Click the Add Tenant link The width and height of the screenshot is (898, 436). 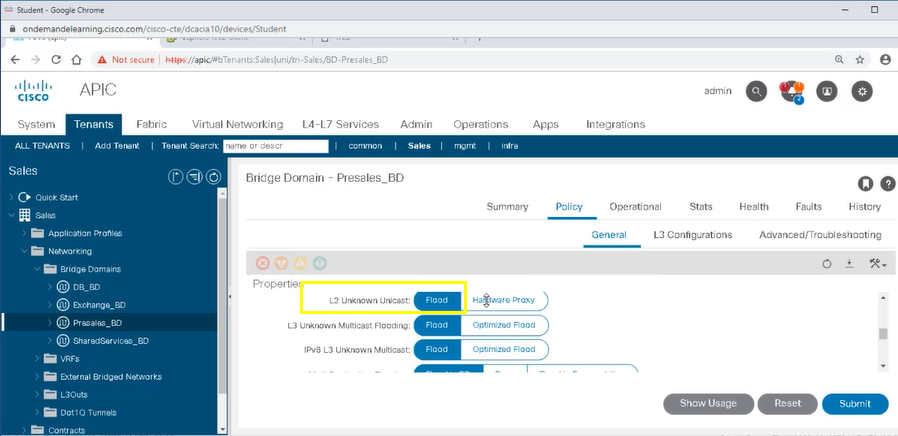(117, 146)
